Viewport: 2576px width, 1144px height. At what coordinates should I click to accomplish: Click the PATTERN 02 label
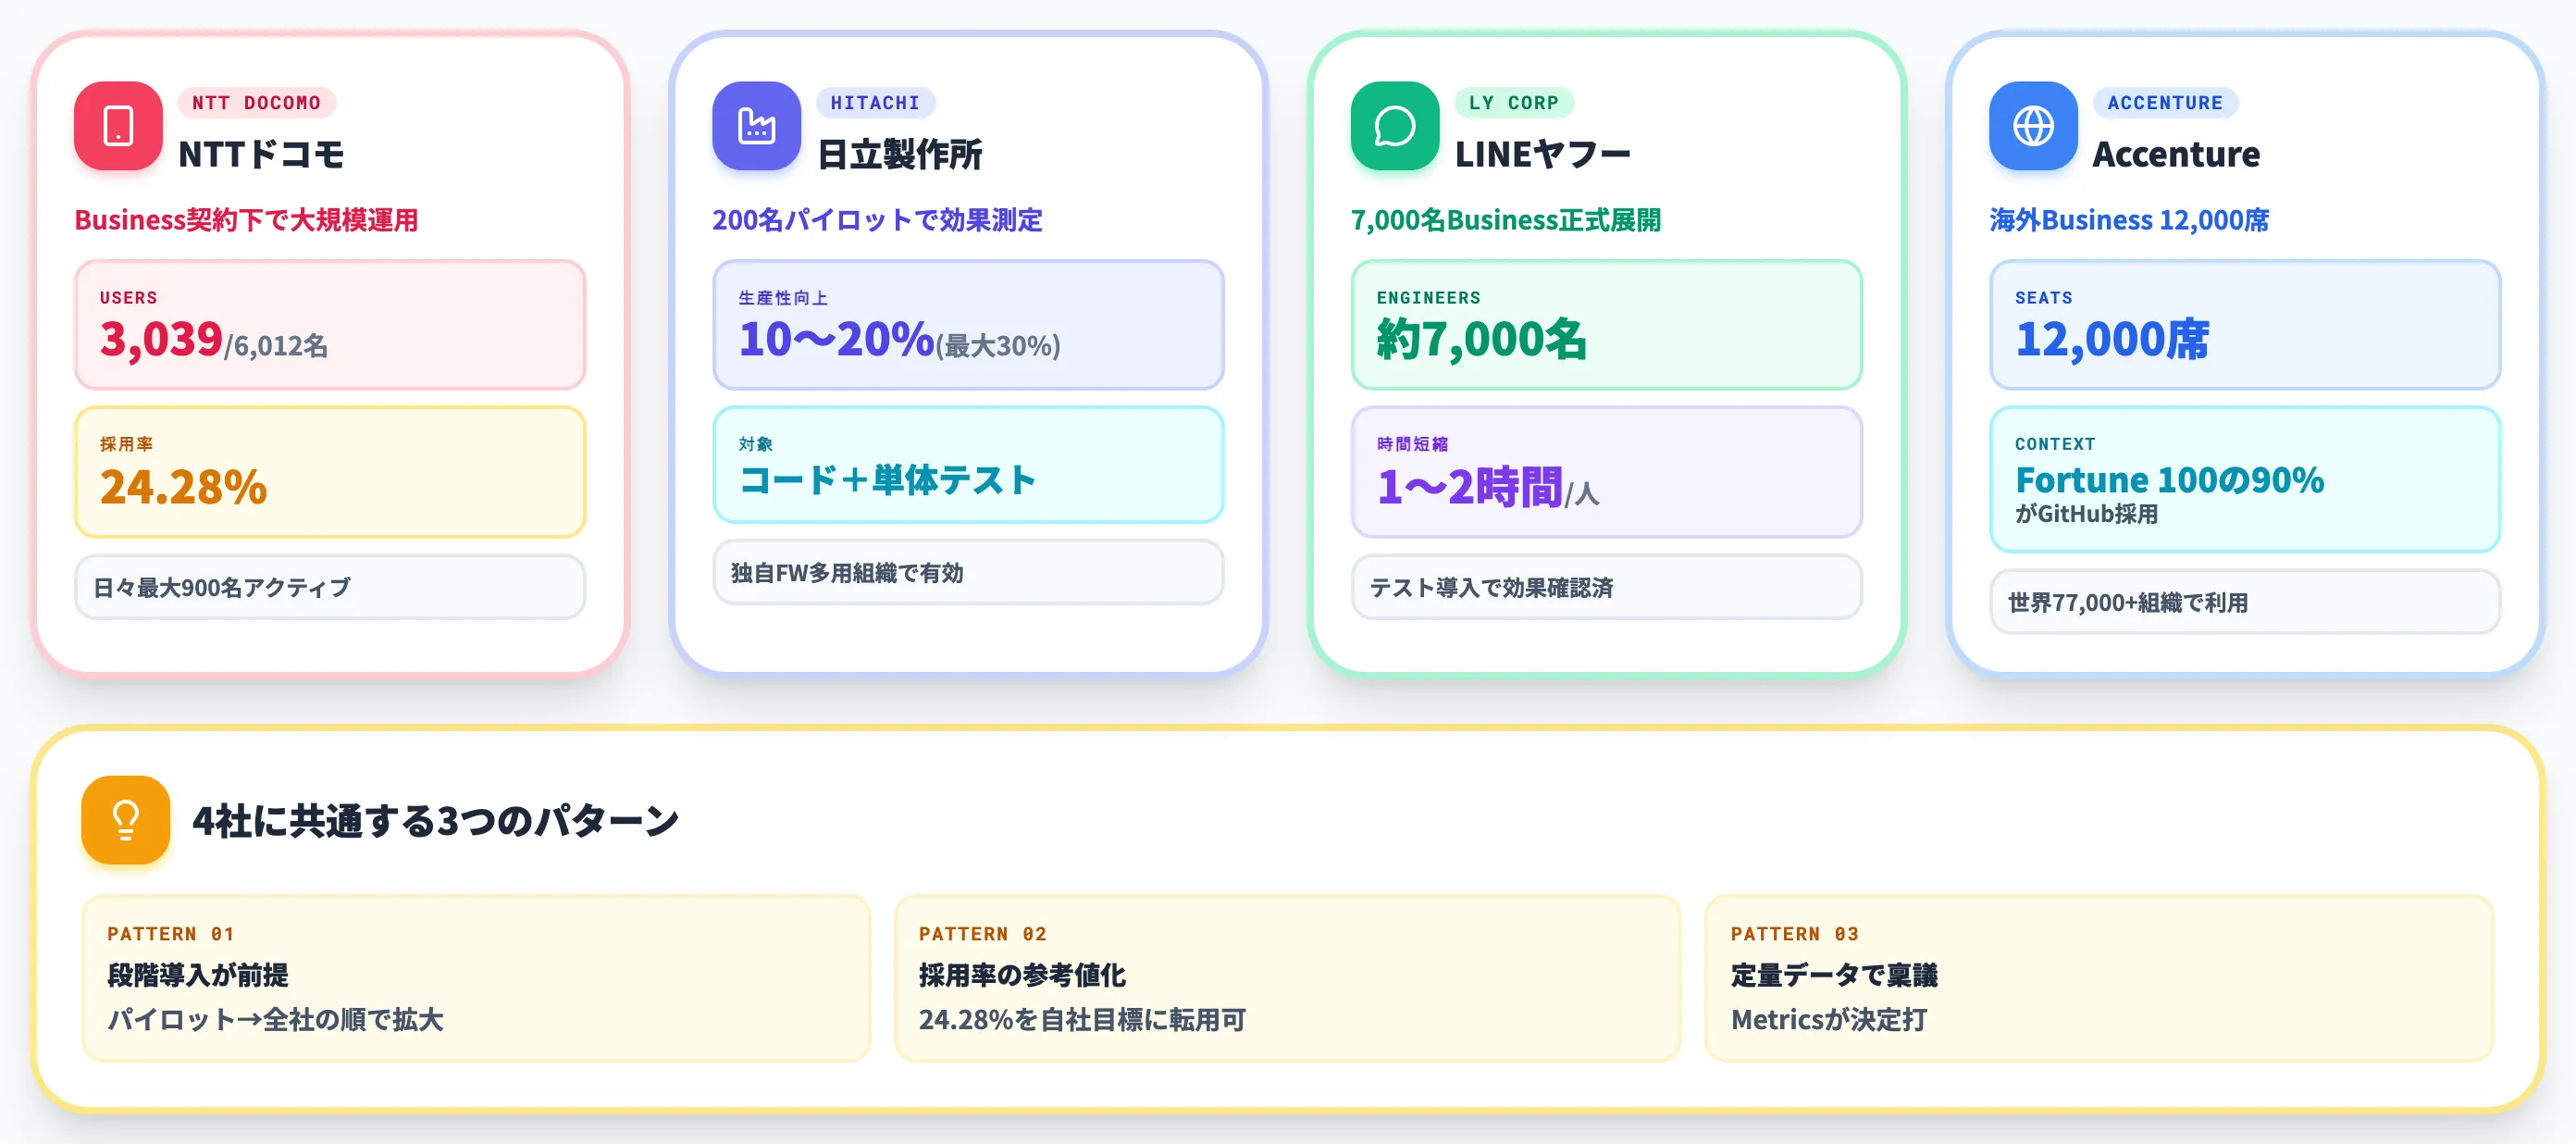tap(983, 933)
